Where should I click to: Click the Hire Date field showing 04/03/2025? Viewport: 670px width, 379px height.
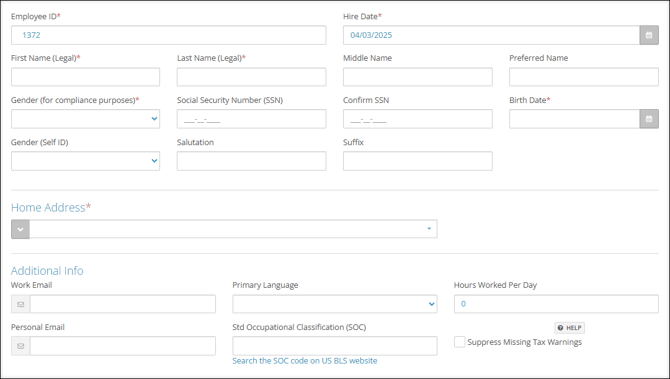(491, 35)
